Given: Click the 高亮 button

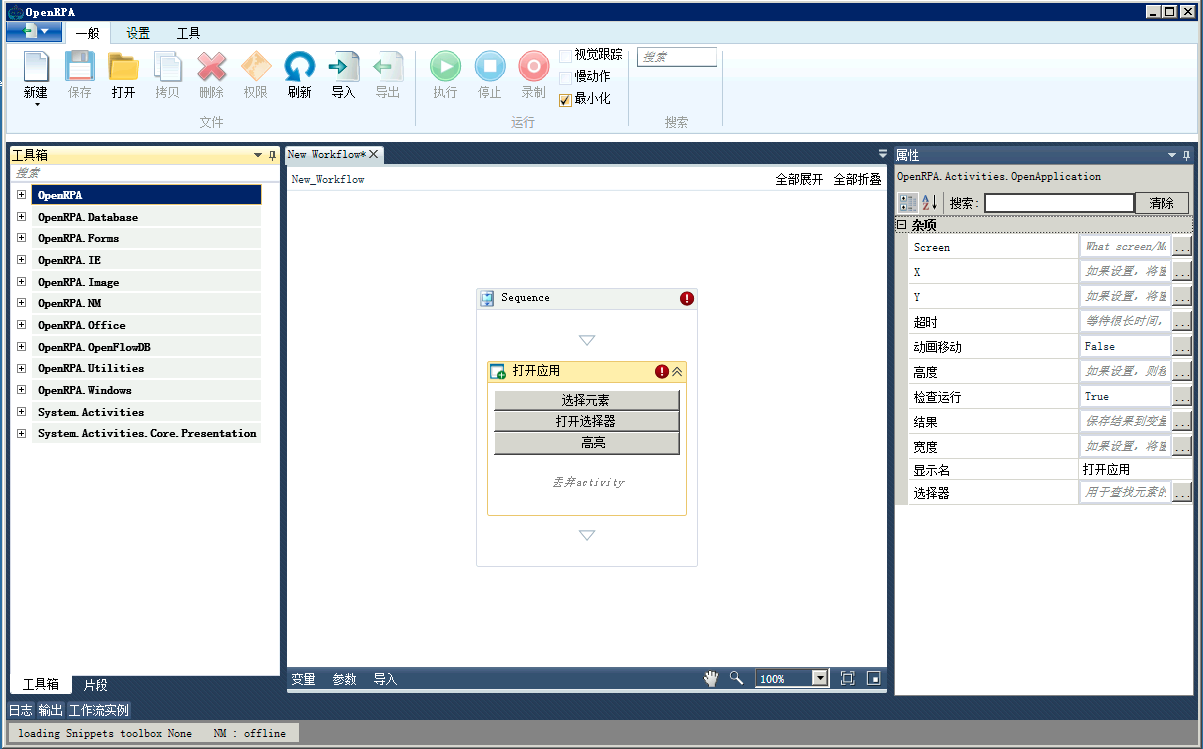Looking at the screenshot, I should click(587, 443).
